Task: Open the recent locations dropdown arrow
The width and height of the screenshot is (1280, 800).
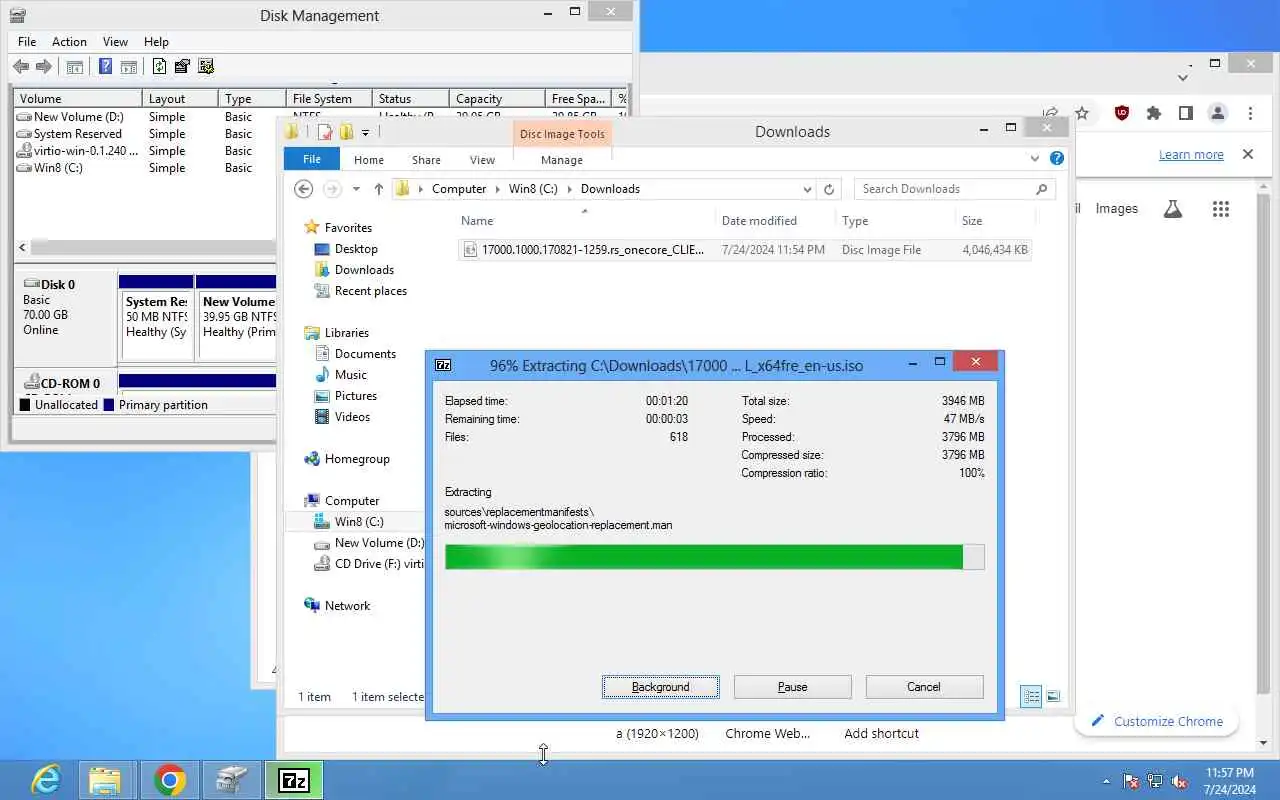Action: click(x=356, y=189)
